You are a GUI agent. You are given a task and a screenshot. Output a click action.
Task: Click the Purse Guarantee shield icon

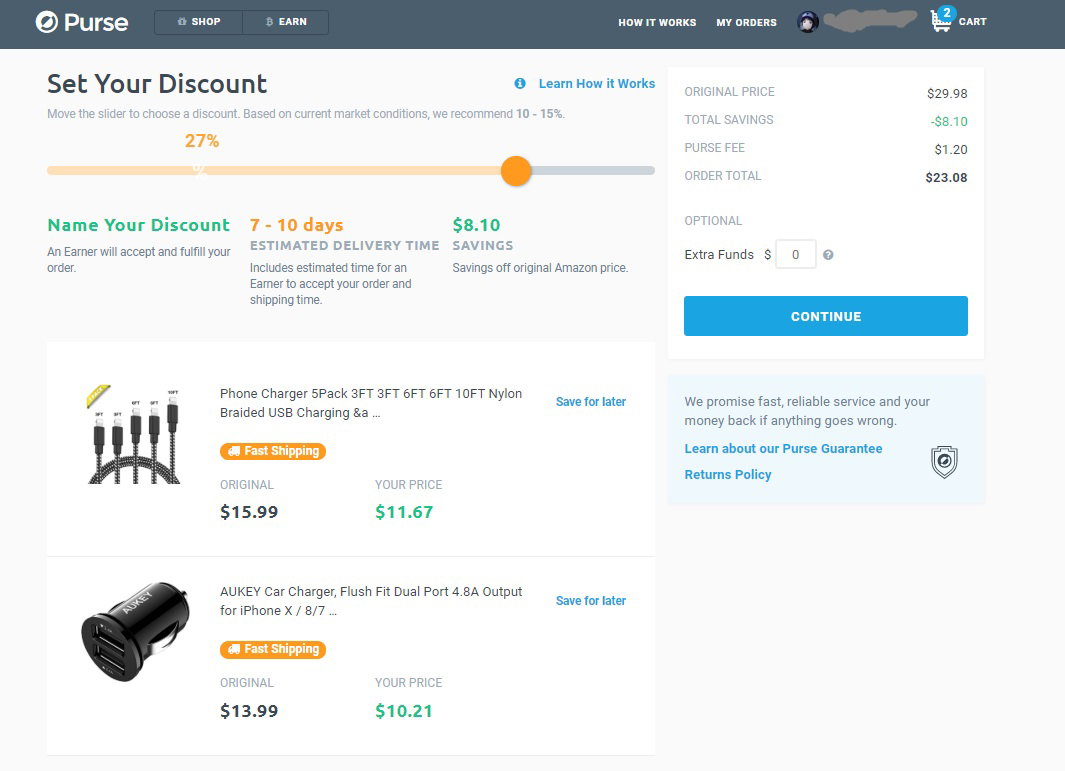[x=943, y=462]
